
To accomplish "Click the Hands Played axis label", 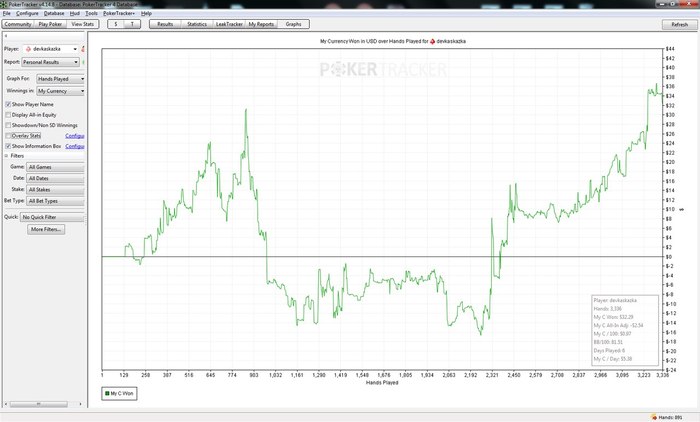I will point(382,383).
